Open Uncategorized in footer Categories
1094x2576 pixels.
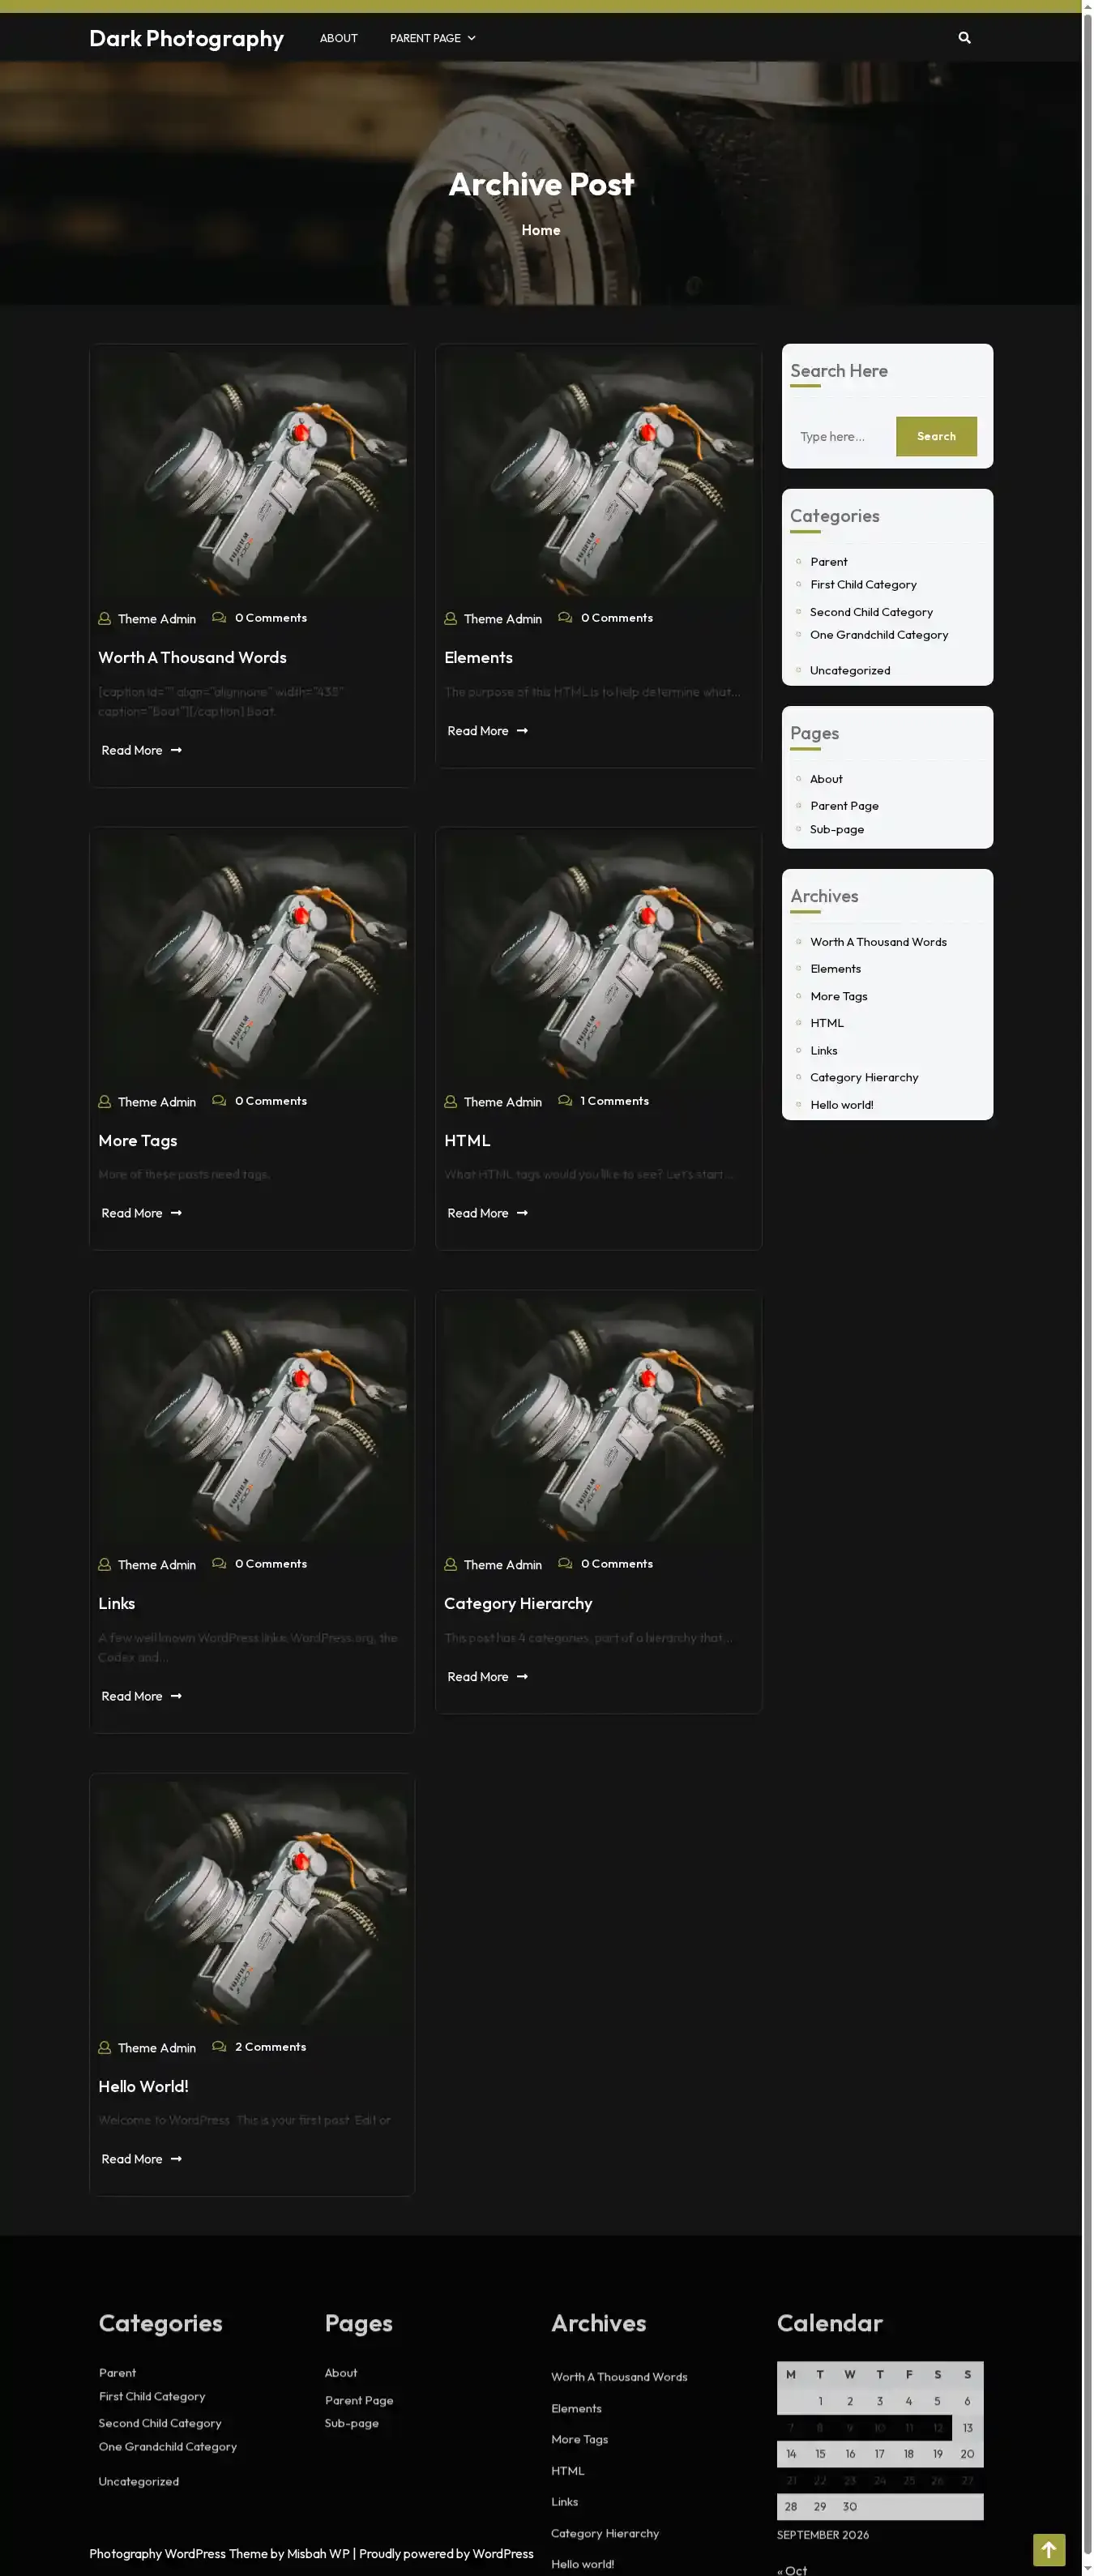(138, 2482)
